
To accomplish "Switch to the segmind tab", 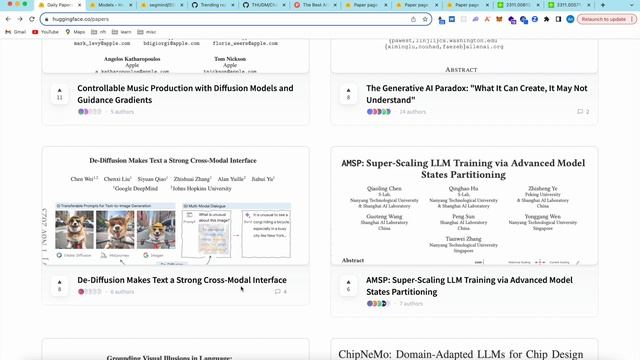I will coord(162,5).
